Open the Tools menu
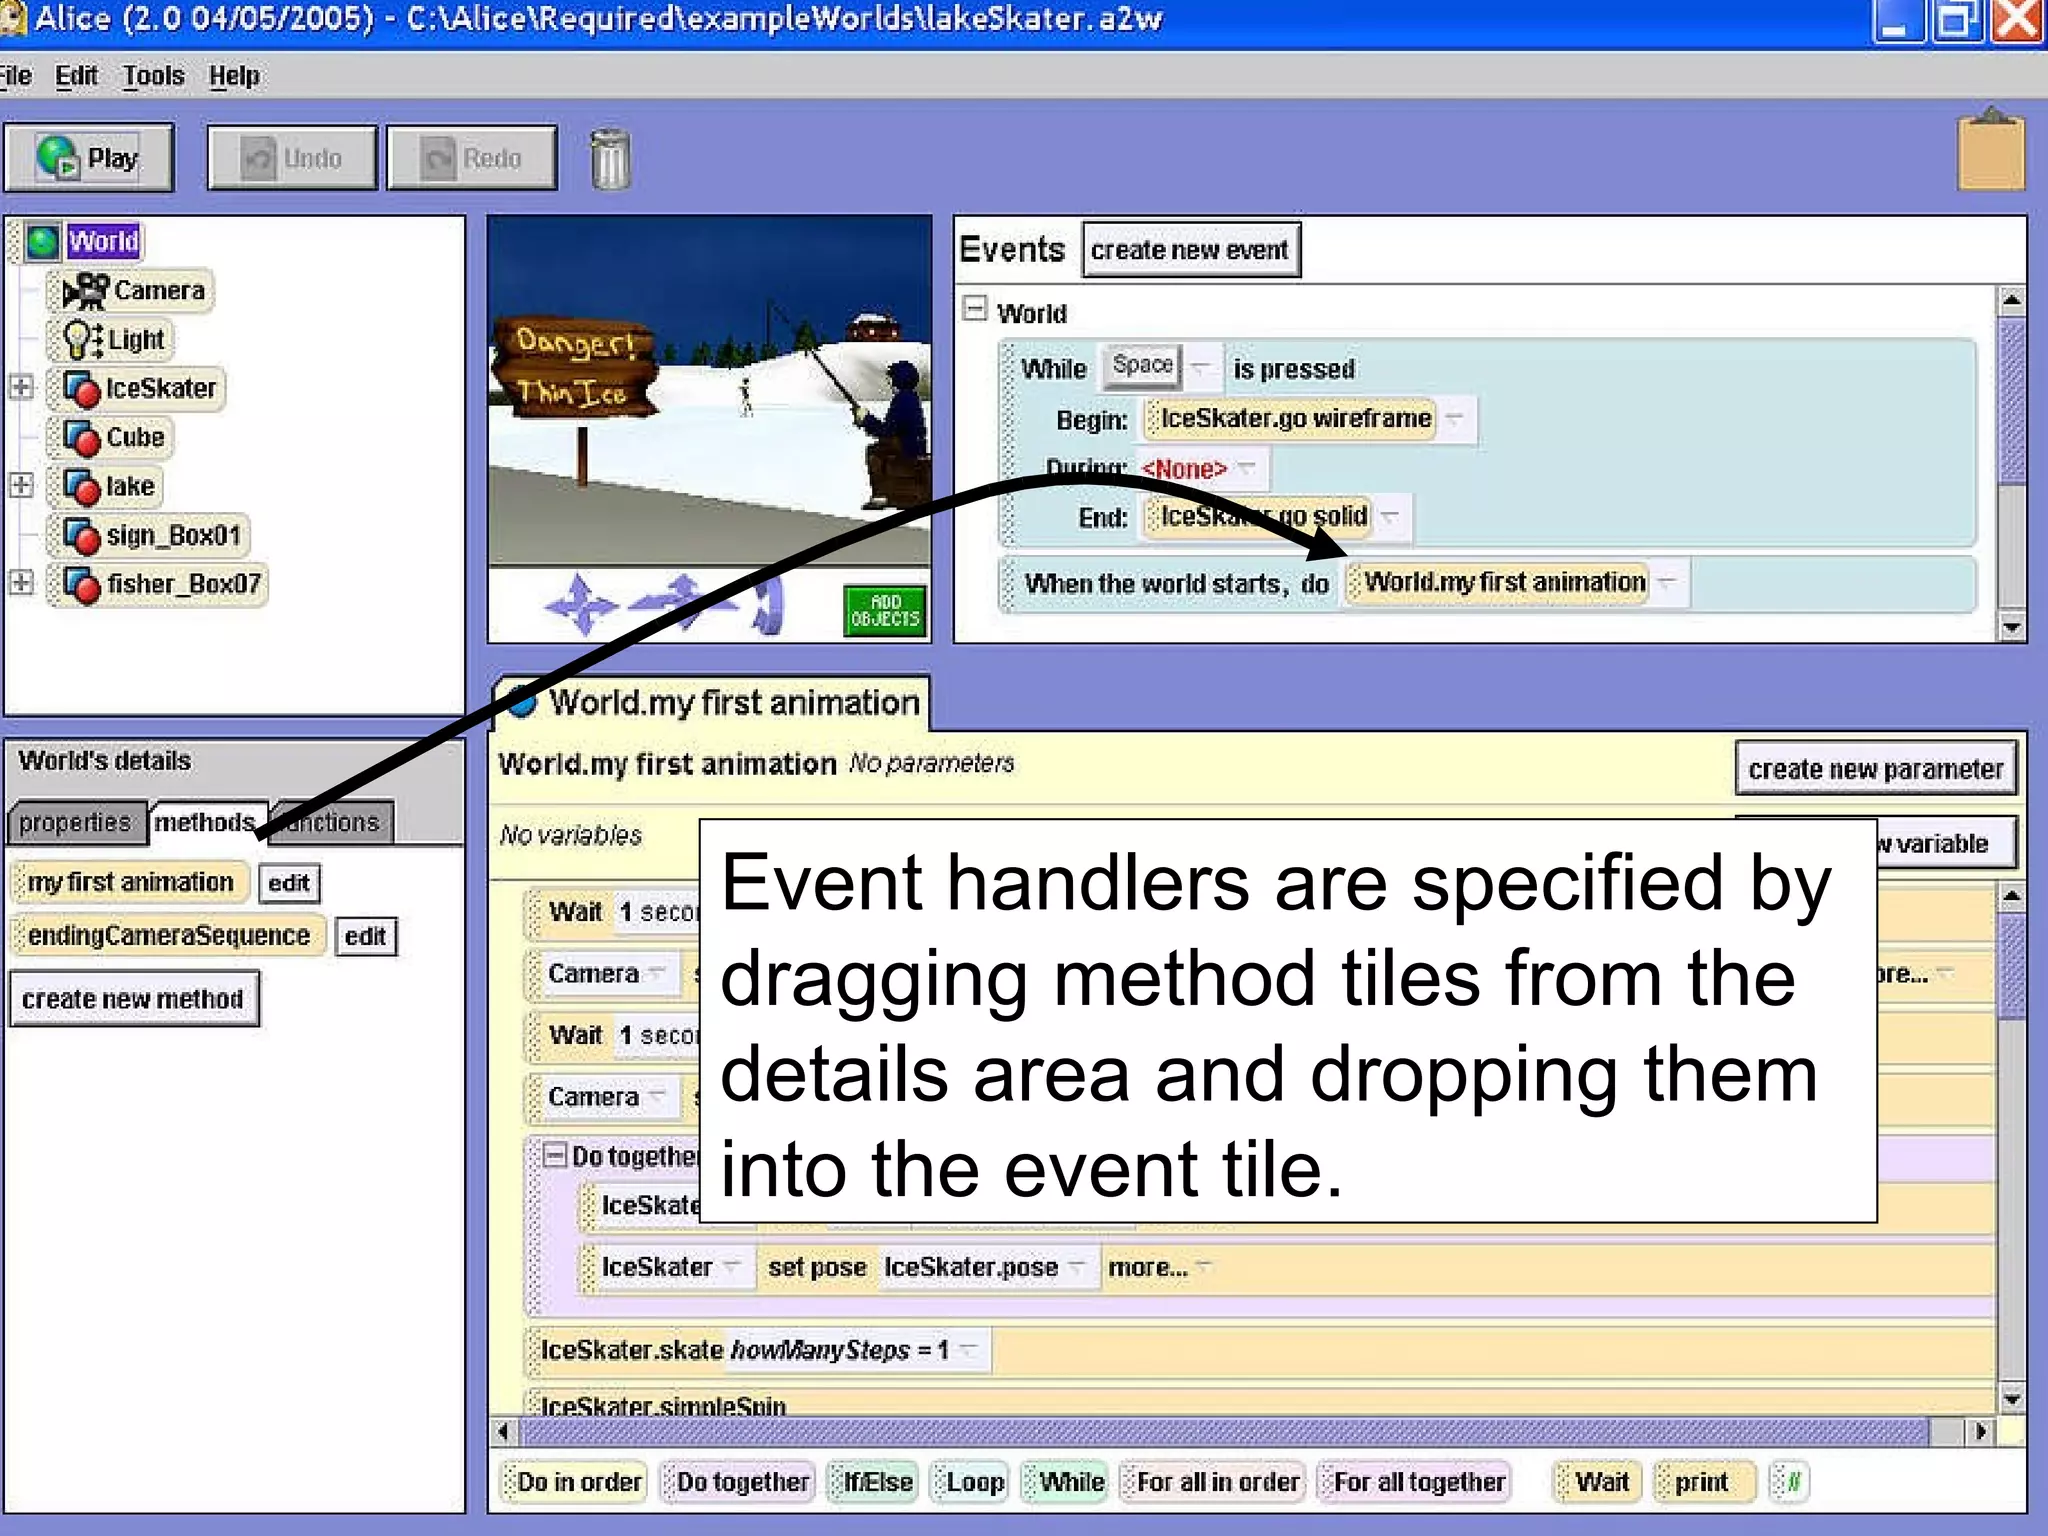The height and width of the screenshot is (1536, 2048). click(153, 76)
